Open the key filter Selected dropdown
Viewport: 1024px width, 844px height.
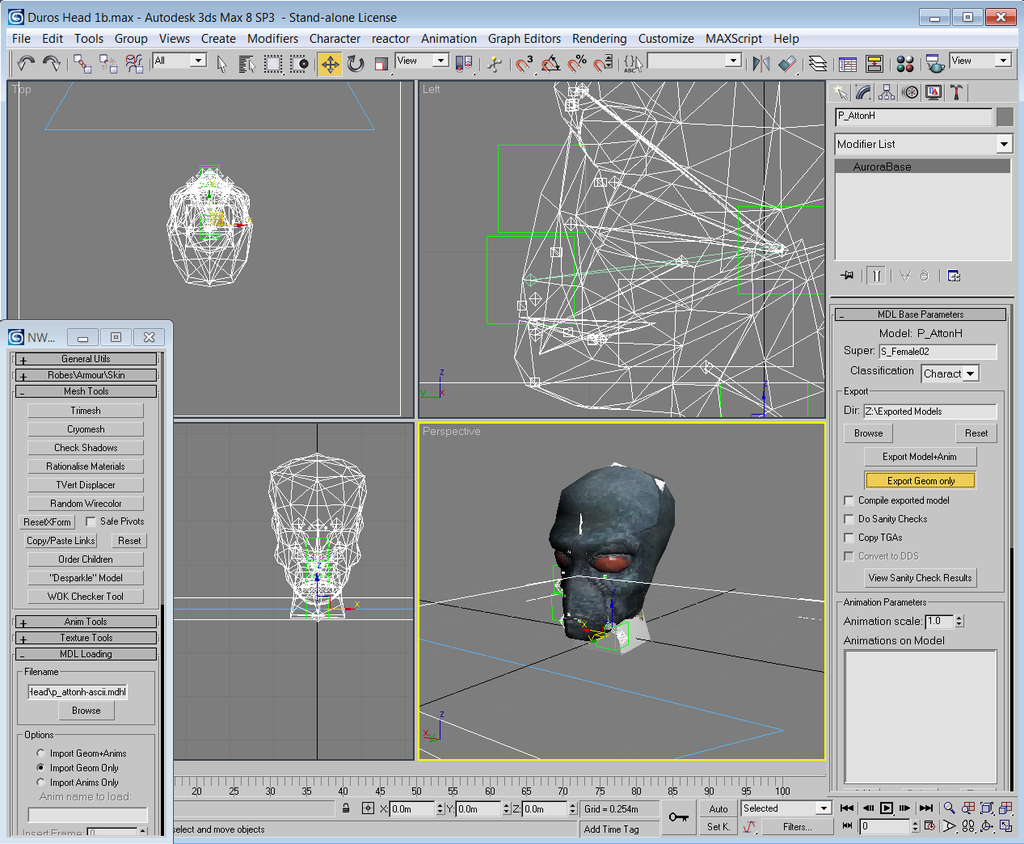[786, 808]
